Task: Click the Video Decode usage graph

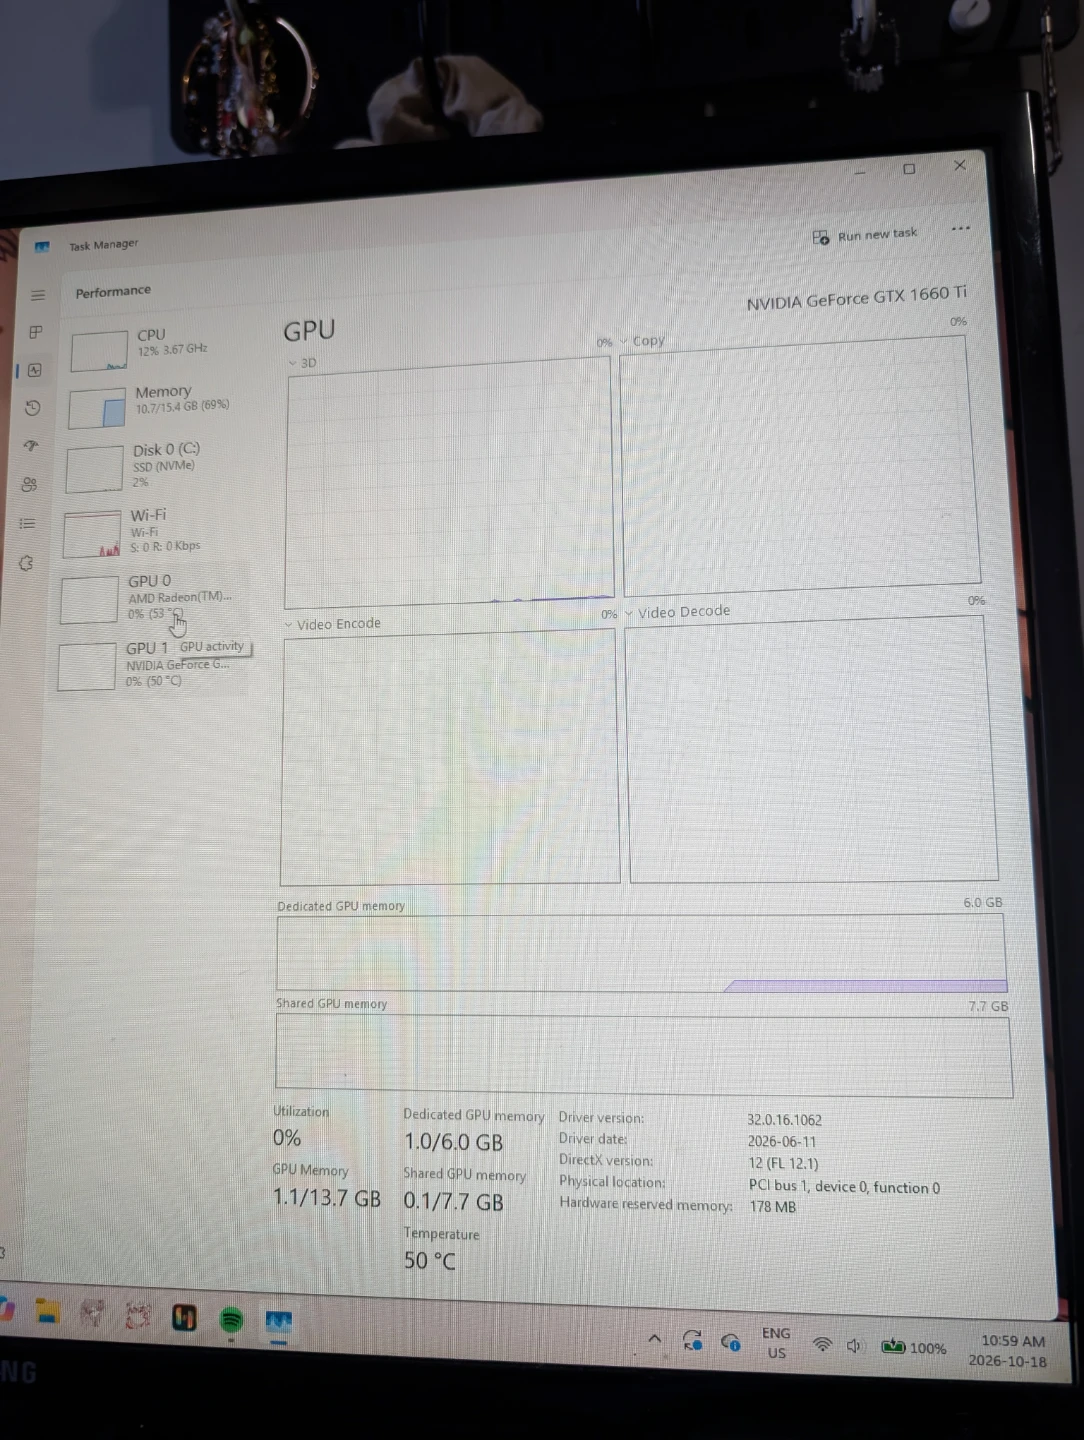Action: click(x=812, y=750)
